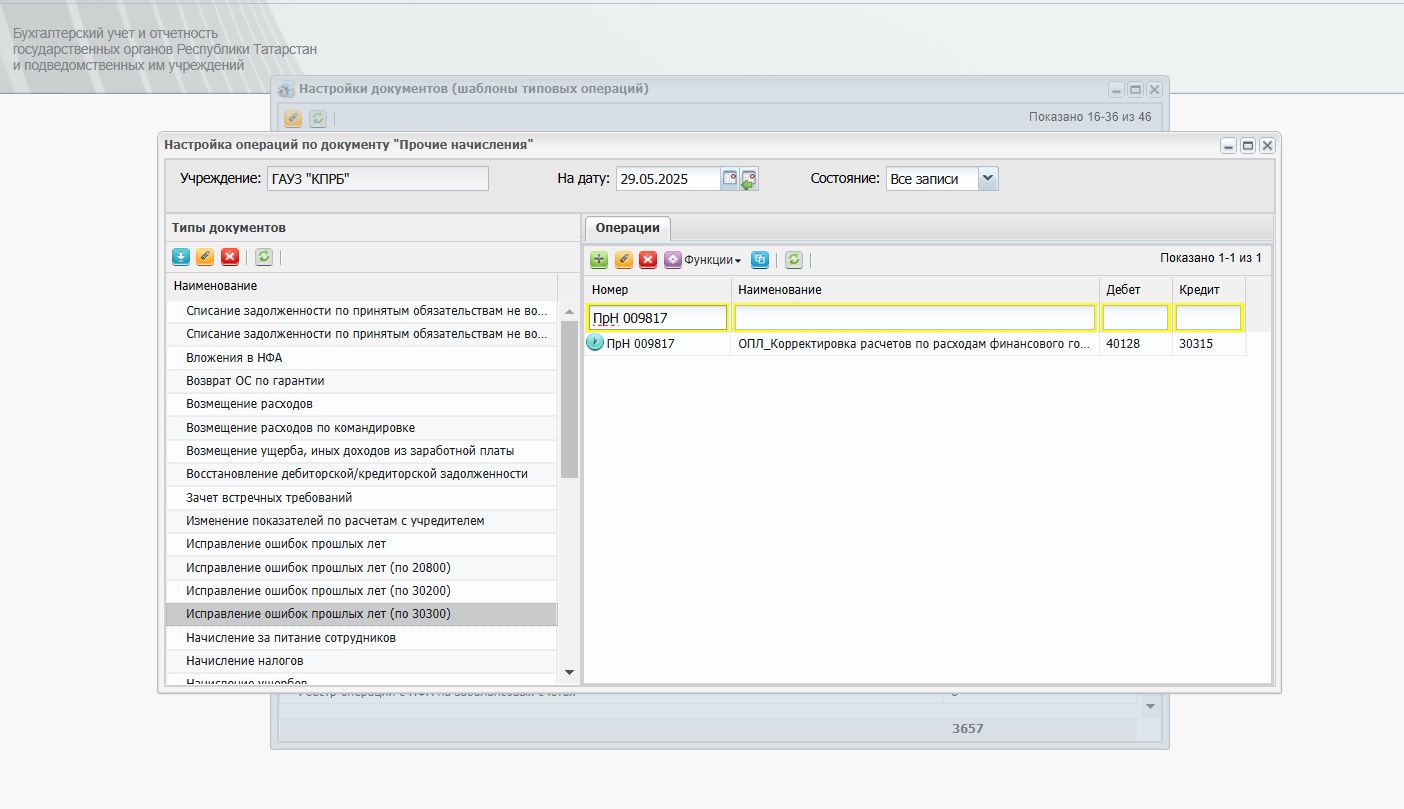
Task: Import document types with blue arrow icon
Action: [x=181, y=257]
